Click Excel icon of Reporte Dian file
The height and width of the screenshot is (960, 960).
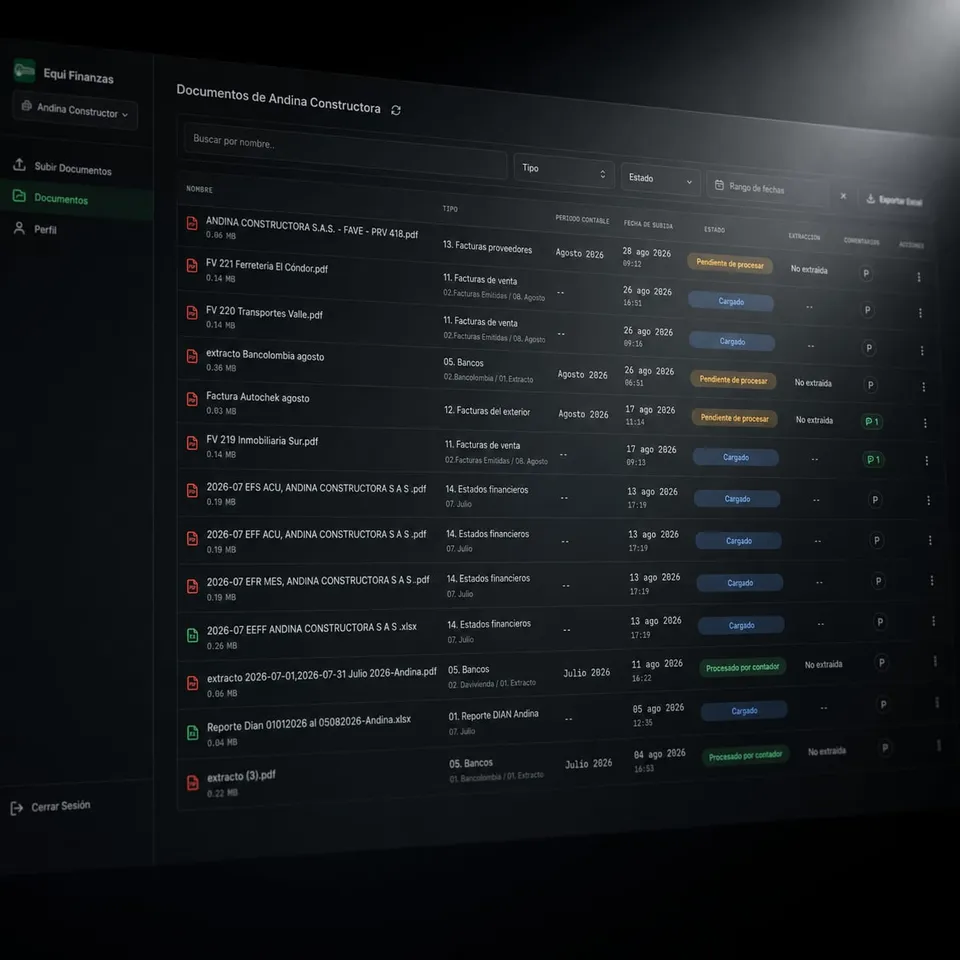(192, 732)
